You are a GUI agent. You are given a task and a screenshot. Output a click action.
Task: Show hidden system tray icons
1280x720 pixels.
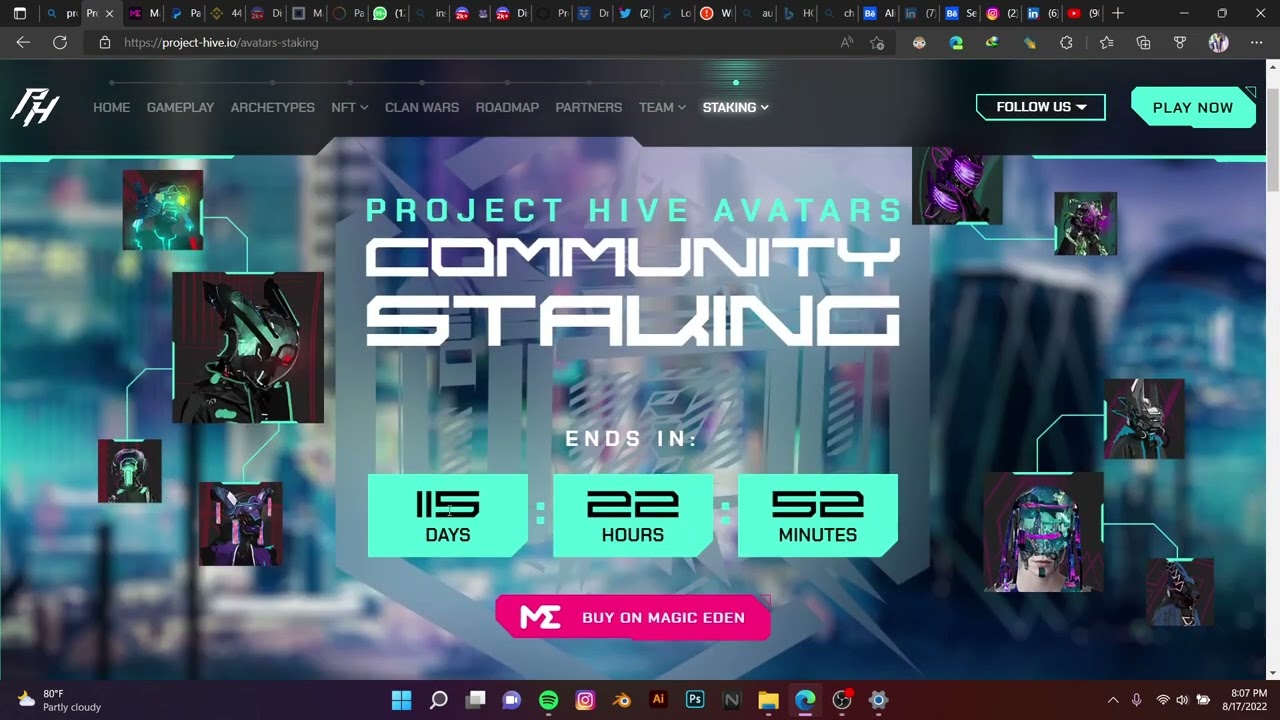coord(1113,700)
